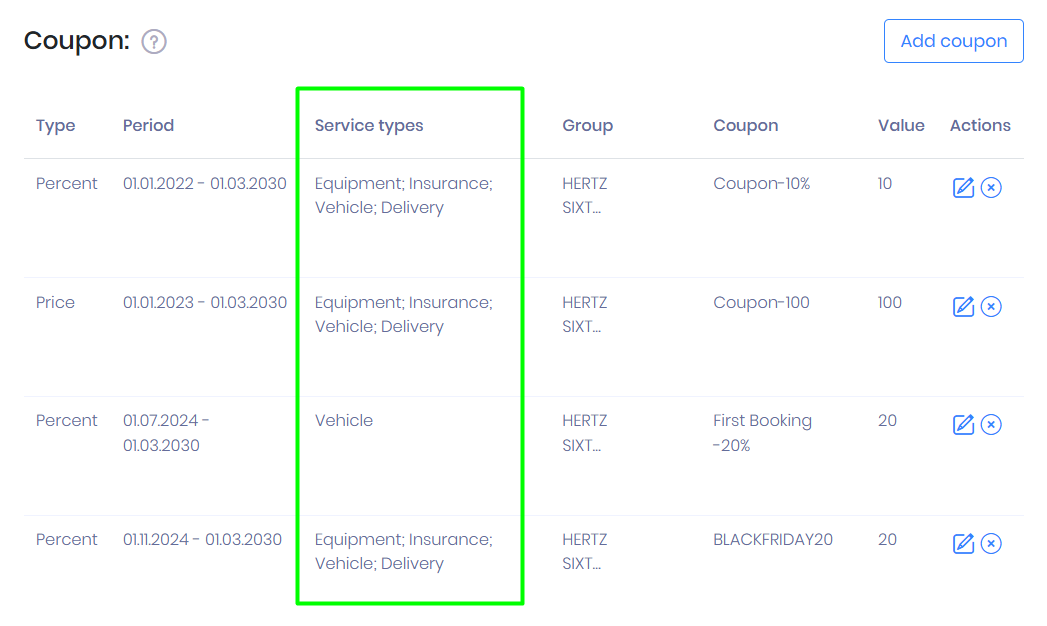Click the Price type cell
Viewport: 1047px width, 626px height.
(56, 303)
